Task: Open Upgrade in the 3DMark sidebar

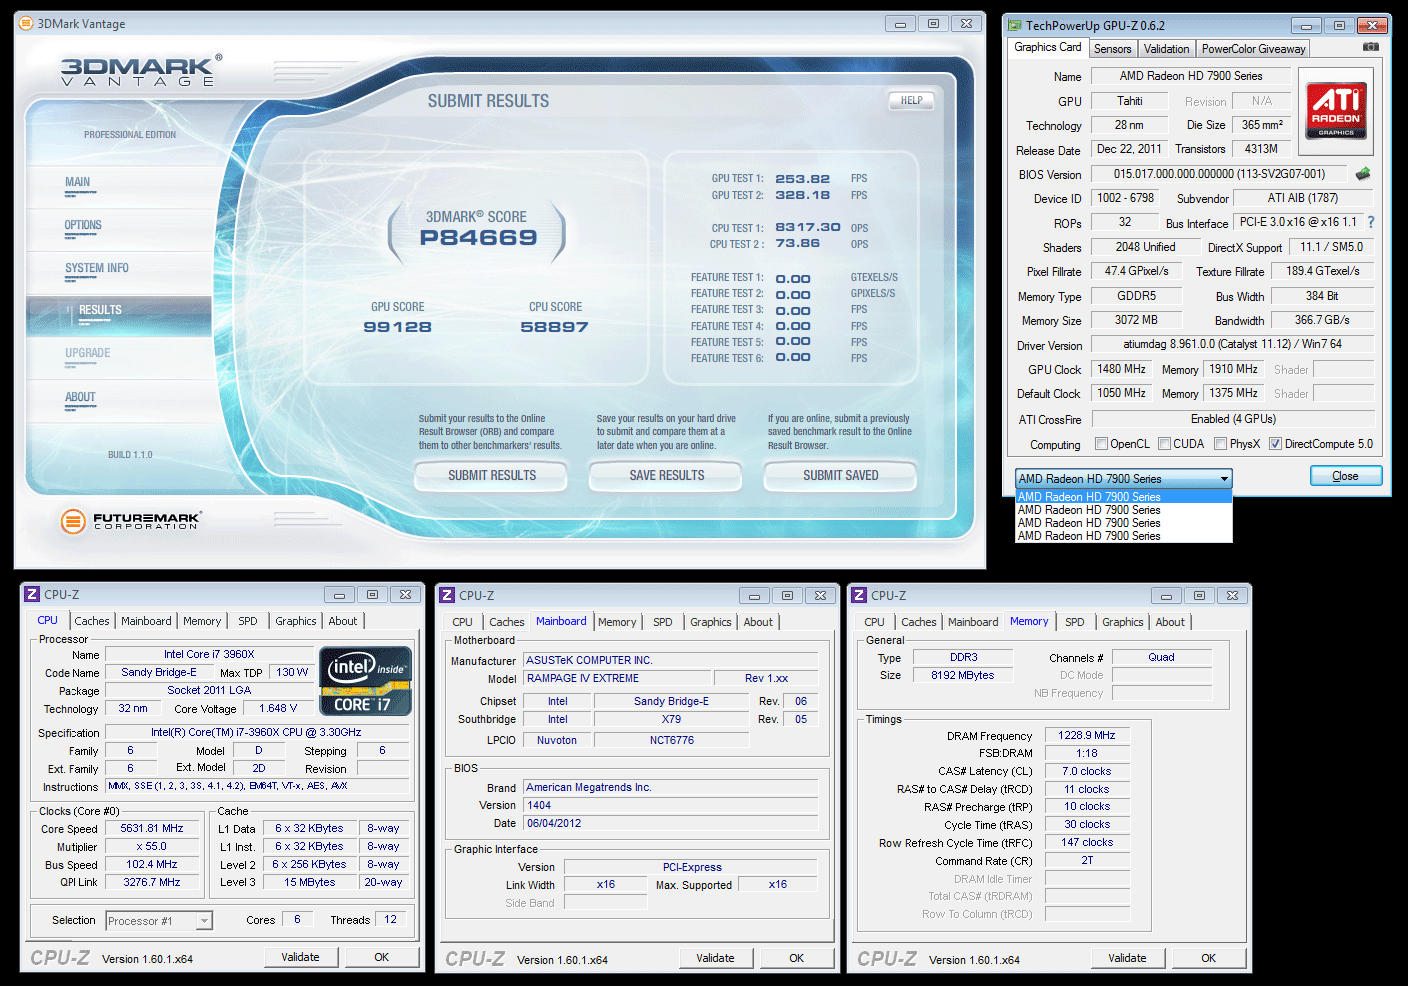Action: point(88,354)
